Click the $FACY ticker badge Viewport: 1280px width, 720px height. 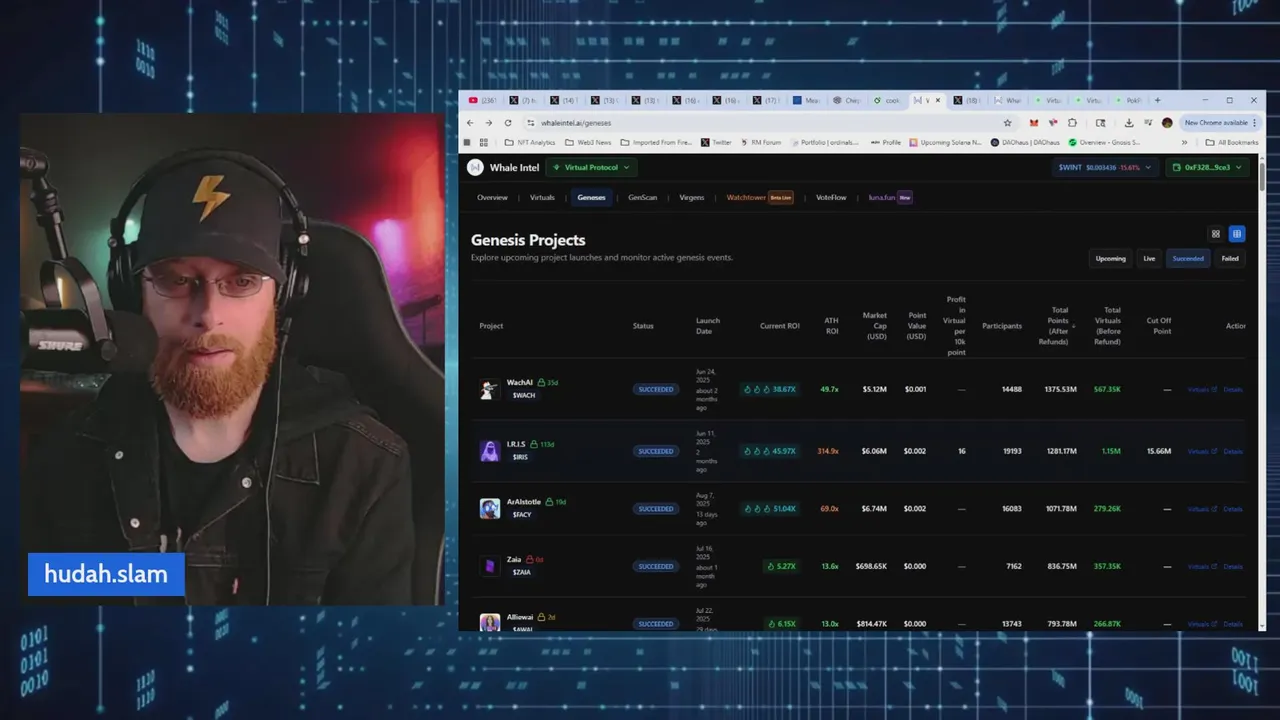(522, 514)
